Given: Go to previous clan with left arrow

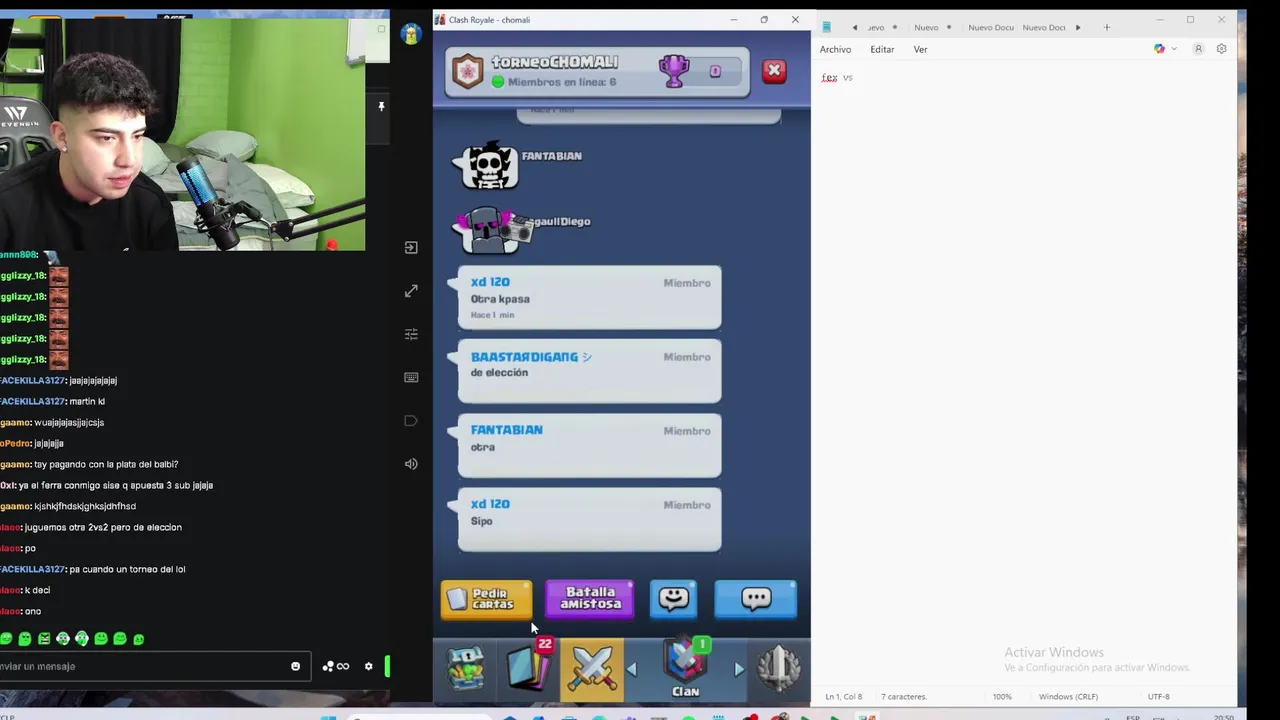Looking at the screenshot, I should [x=631, y=669].
